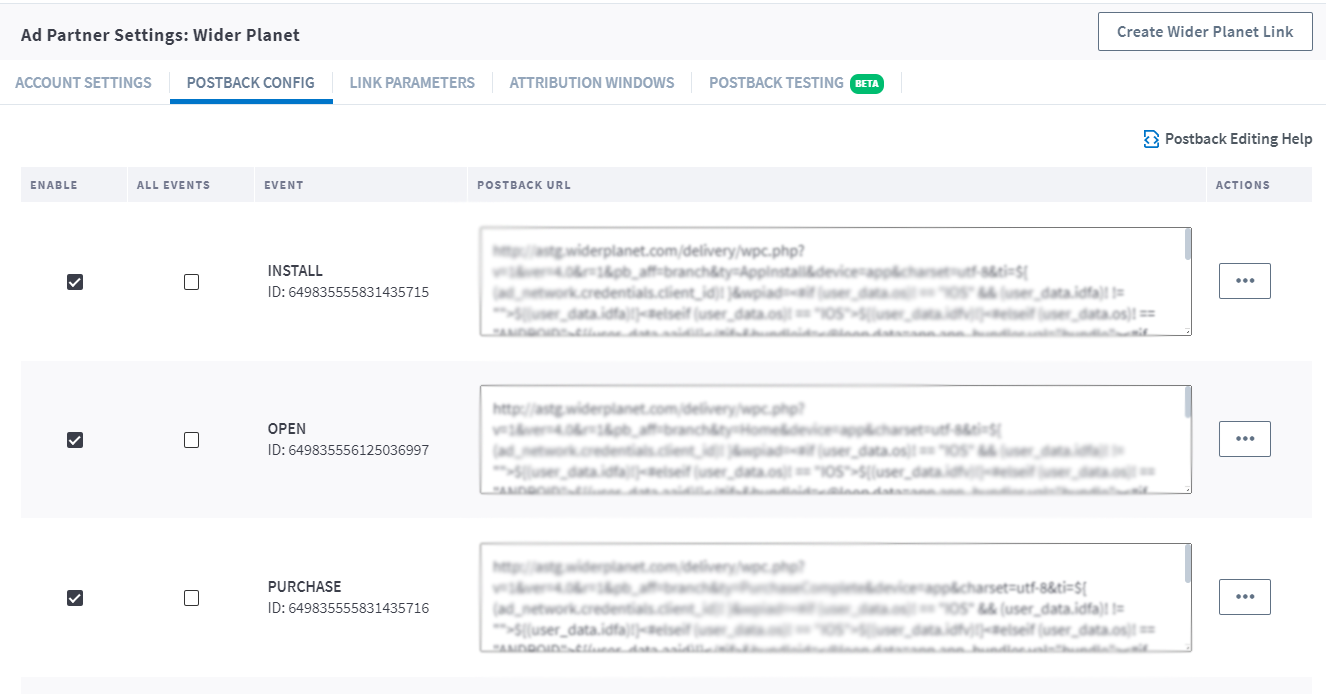This screenshot has width=1326, height=694.
Task: Disable the PURCHASE event postback
Action: click(x=75, y=598)
